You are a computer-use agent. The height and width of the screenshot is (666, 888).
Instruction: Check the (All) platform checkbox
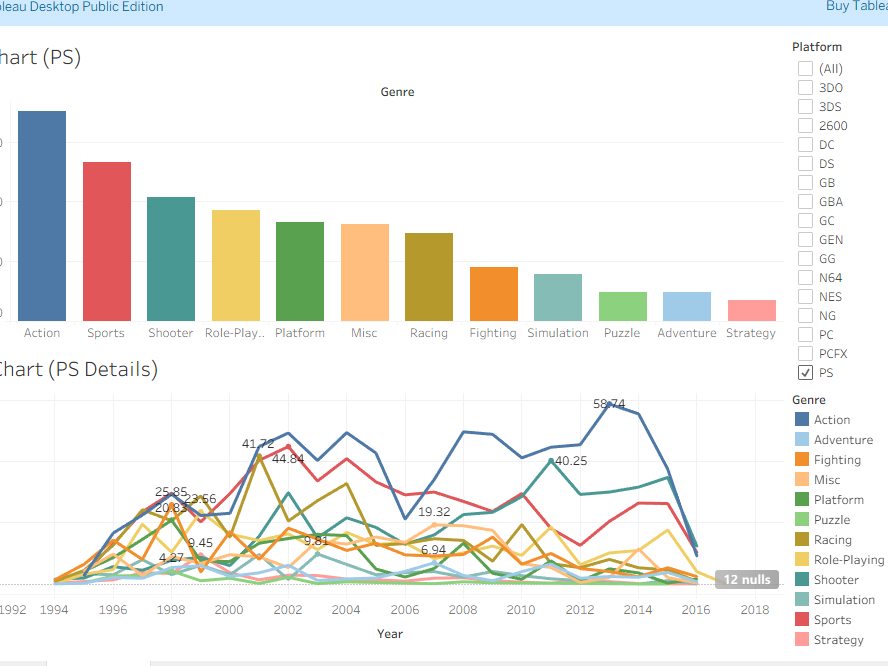(x=805, y=69)
